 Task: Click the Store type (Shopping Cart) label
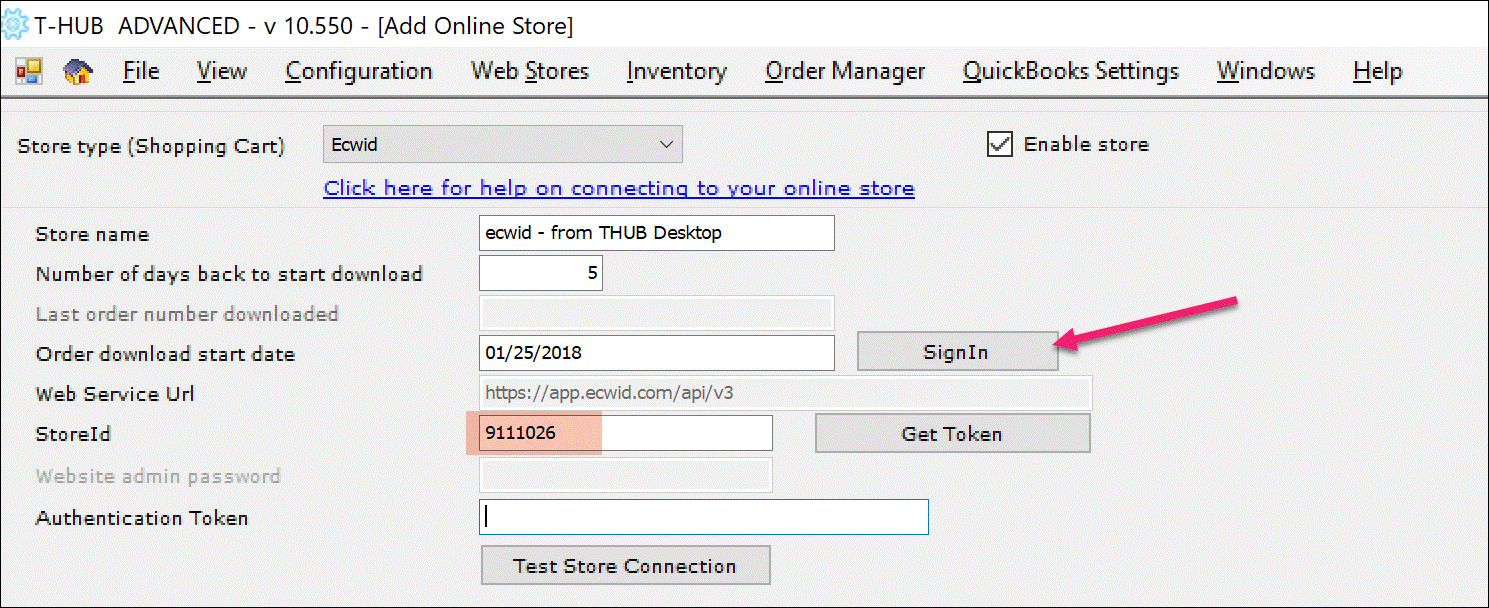(151, 146)
